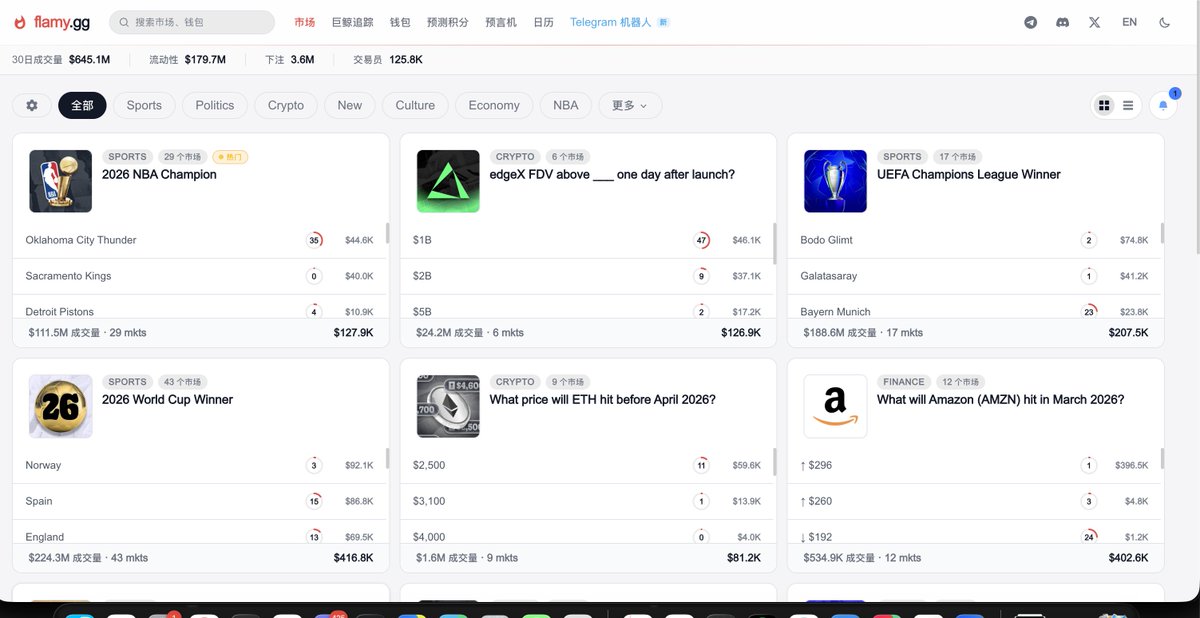Click the 热门 hot badge on NBA card
Viewport: 1200px width, 618px height.
click(230, 157)
